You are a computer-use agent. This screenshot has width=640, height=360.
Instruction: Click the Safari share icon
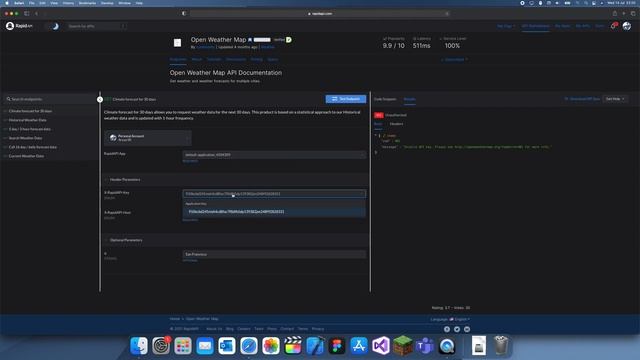[x=614, y=13]
